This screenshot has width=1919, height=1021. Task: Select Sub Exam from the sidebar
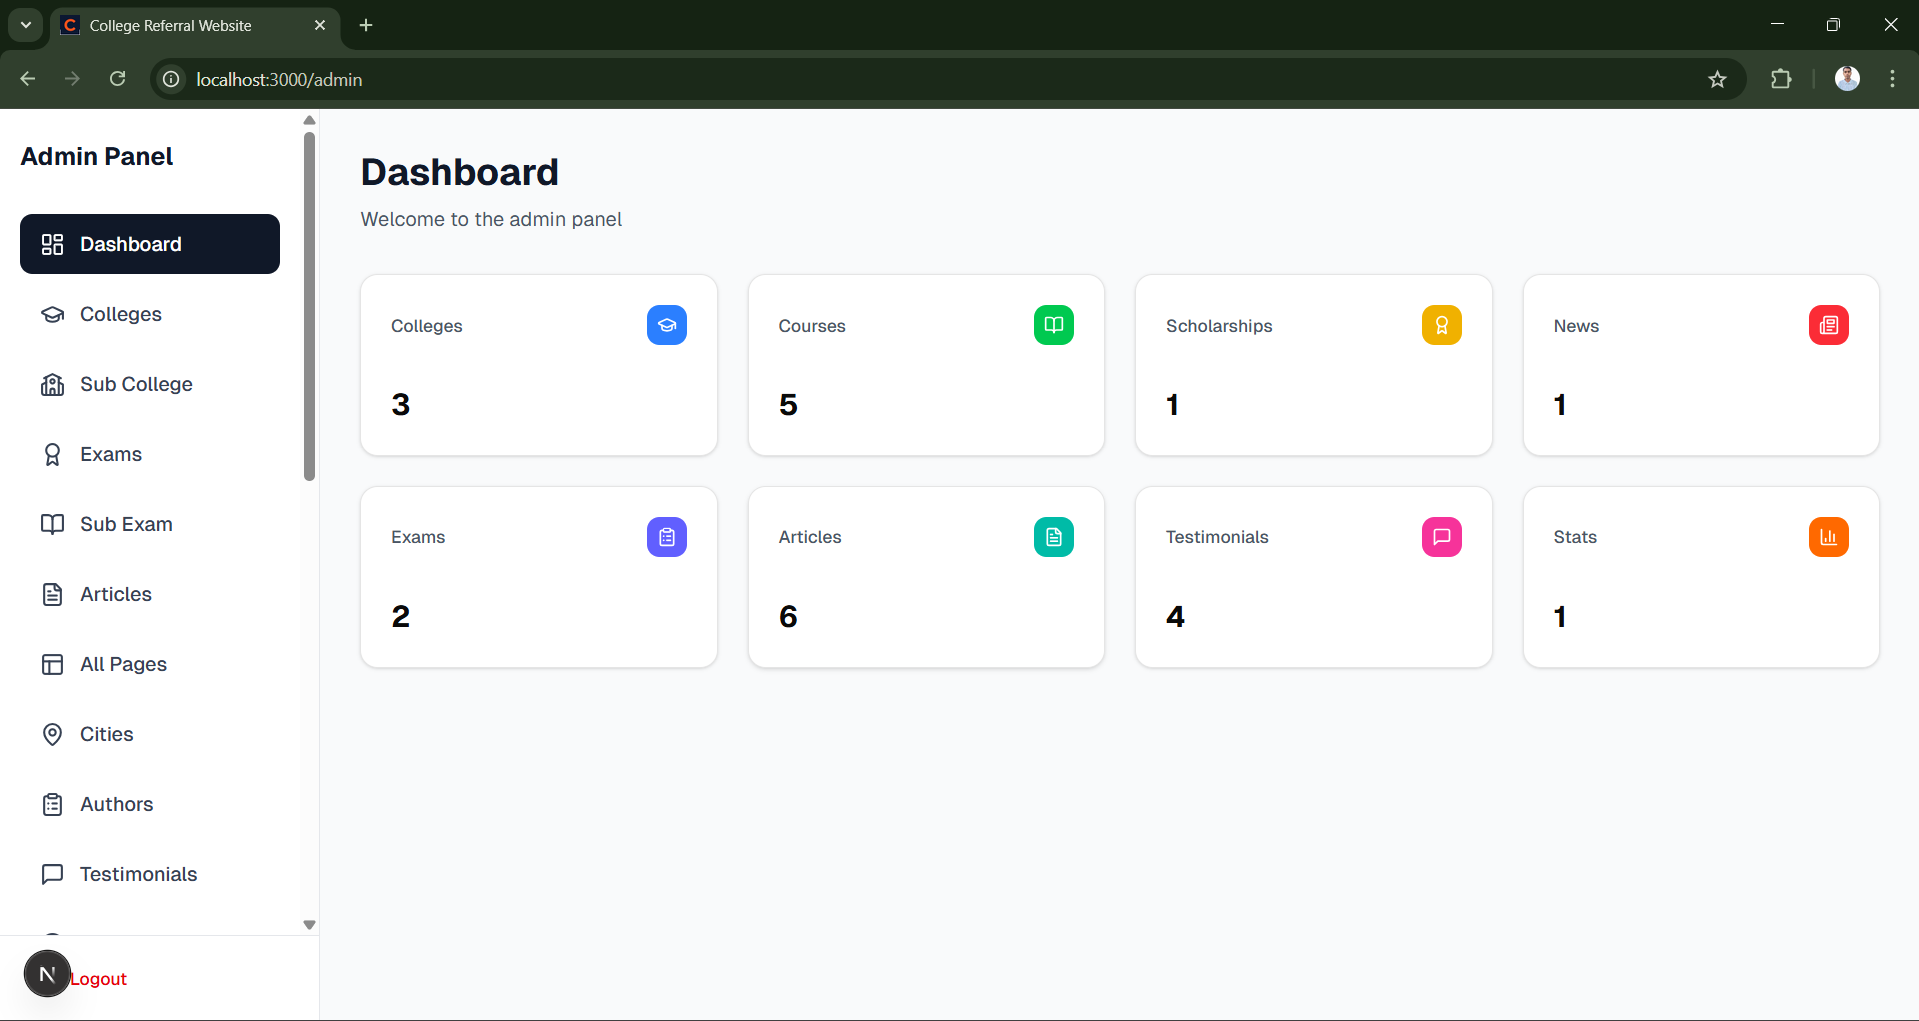126,524
